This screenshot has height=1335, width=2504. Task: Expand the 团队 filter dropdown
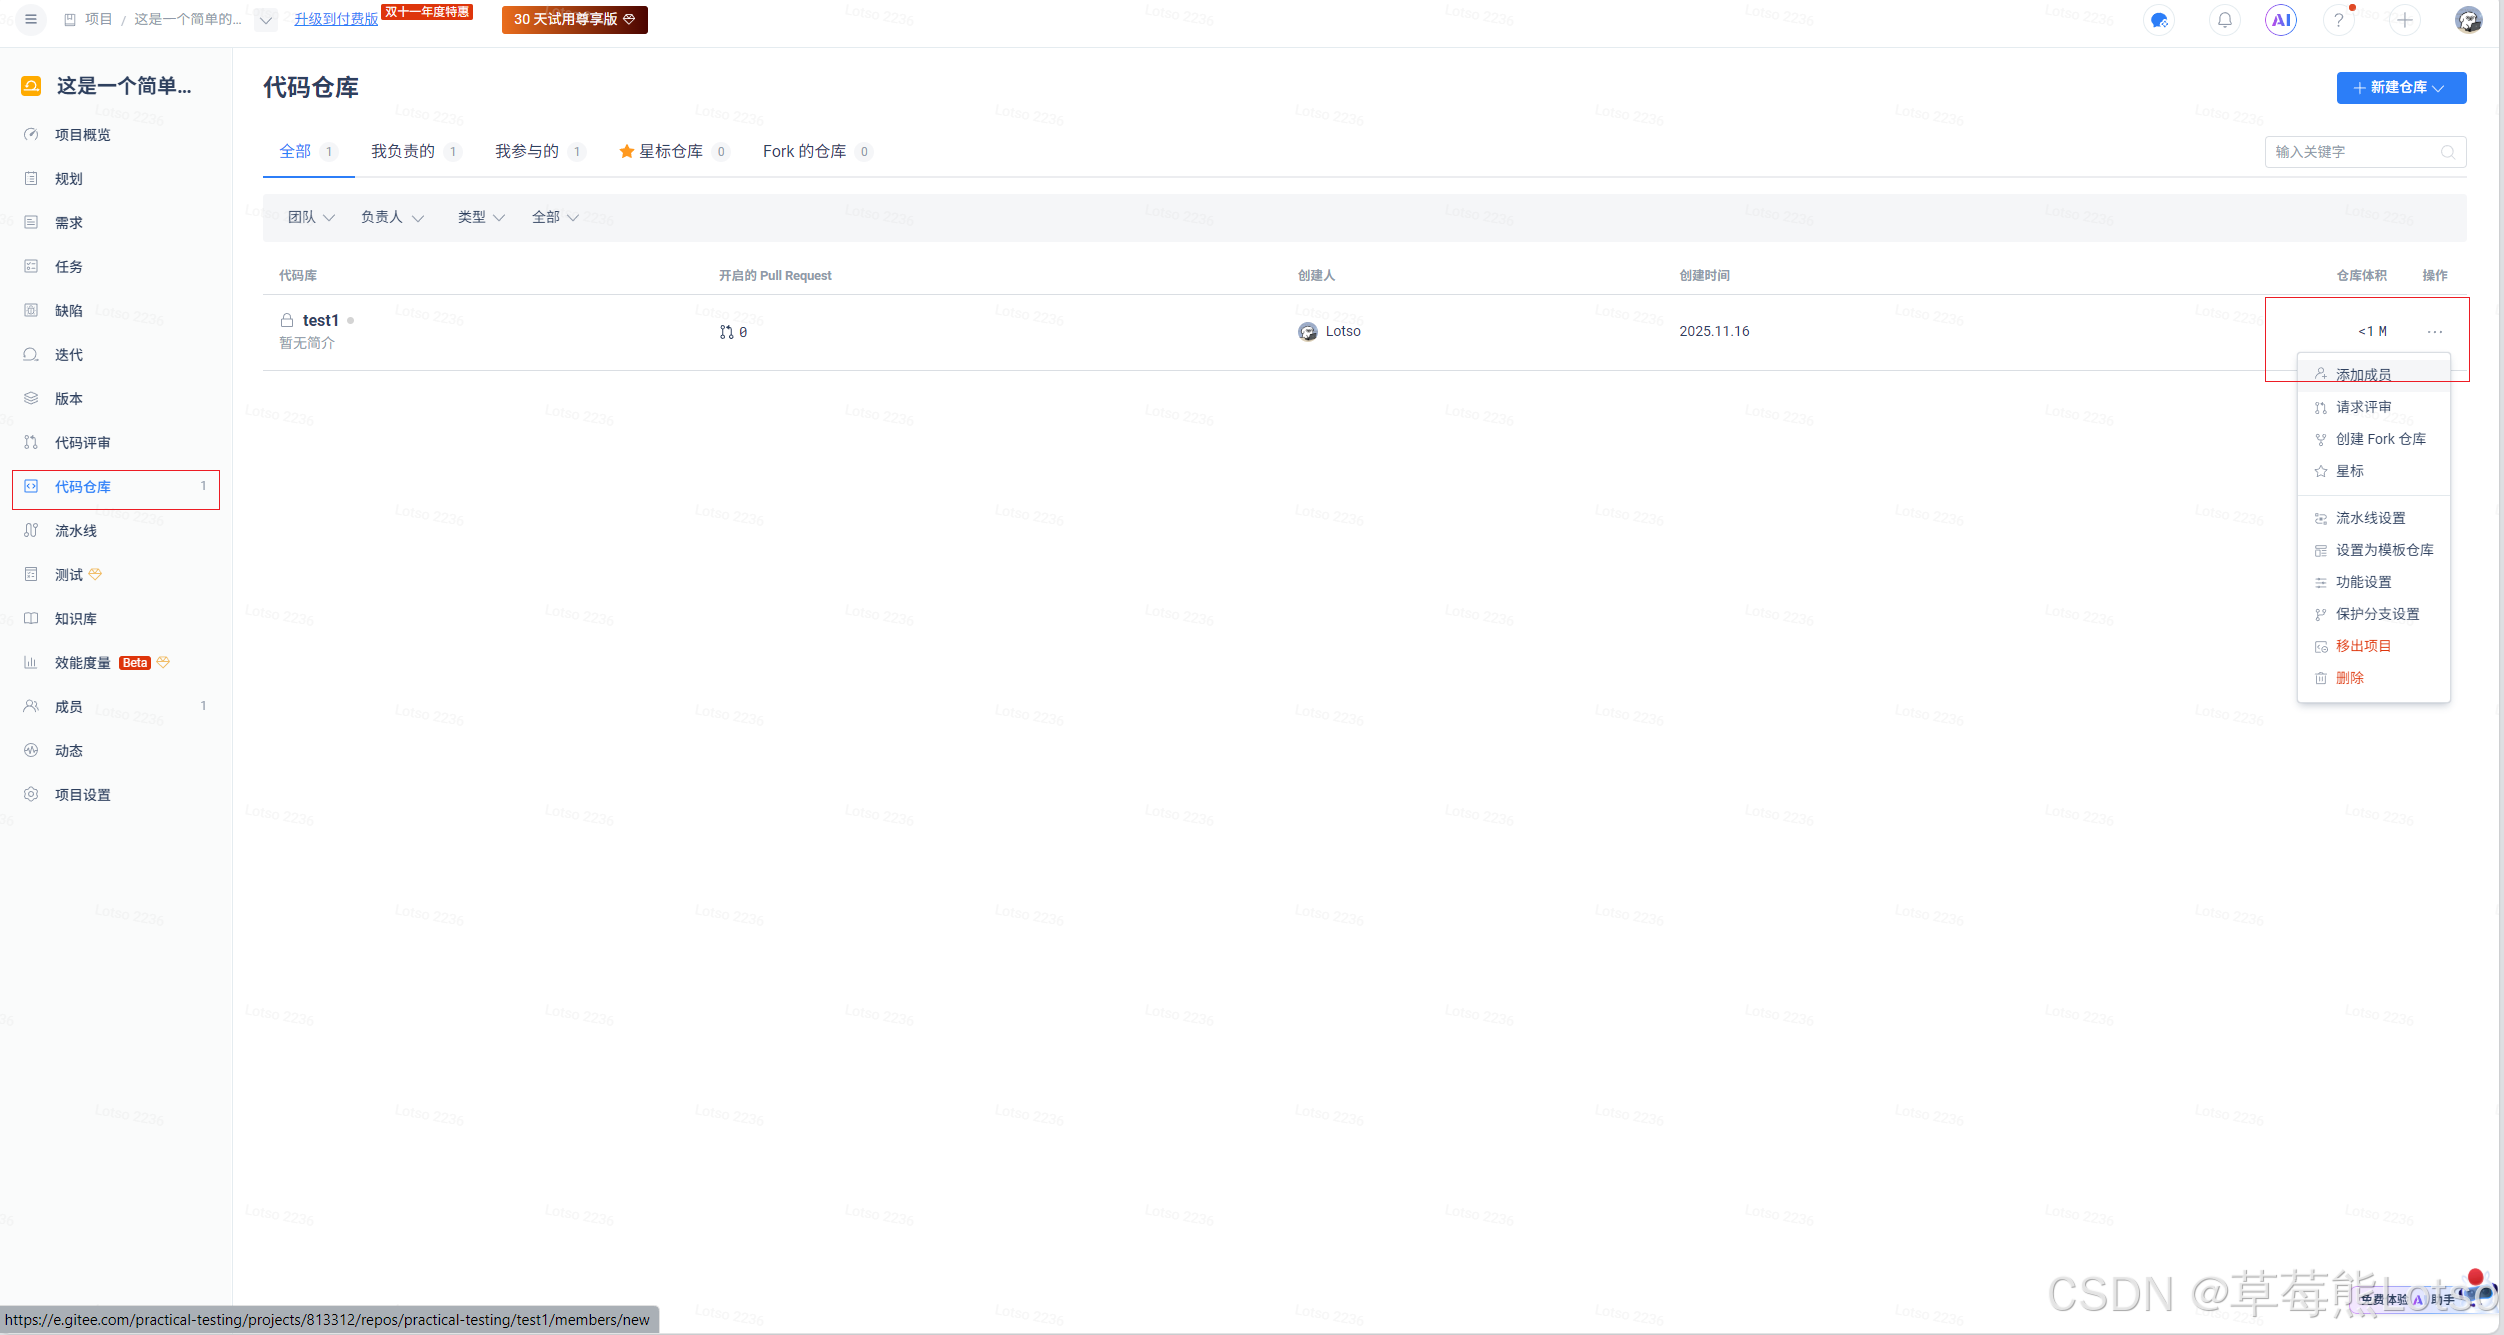[x=310, y=217]
